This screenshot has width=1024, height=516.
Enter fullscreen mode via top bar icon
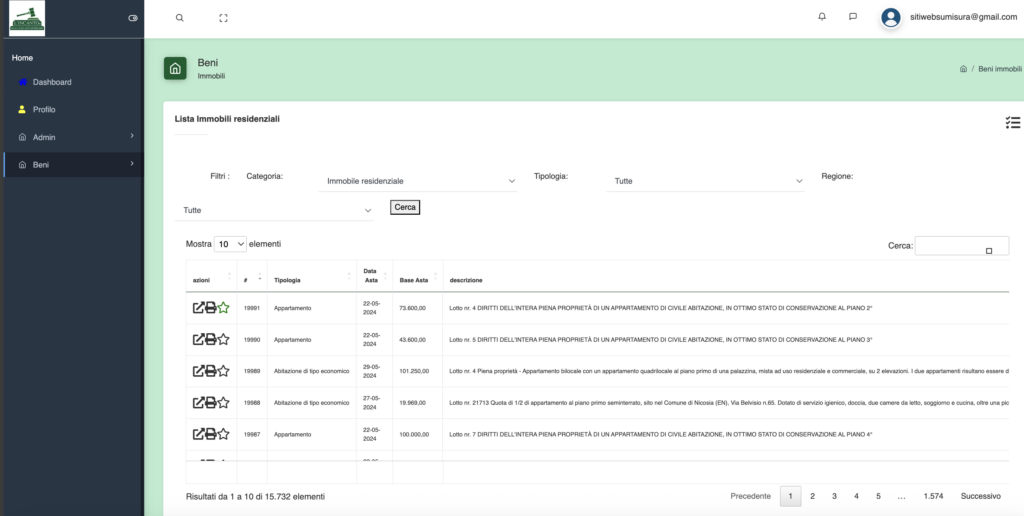223,18
